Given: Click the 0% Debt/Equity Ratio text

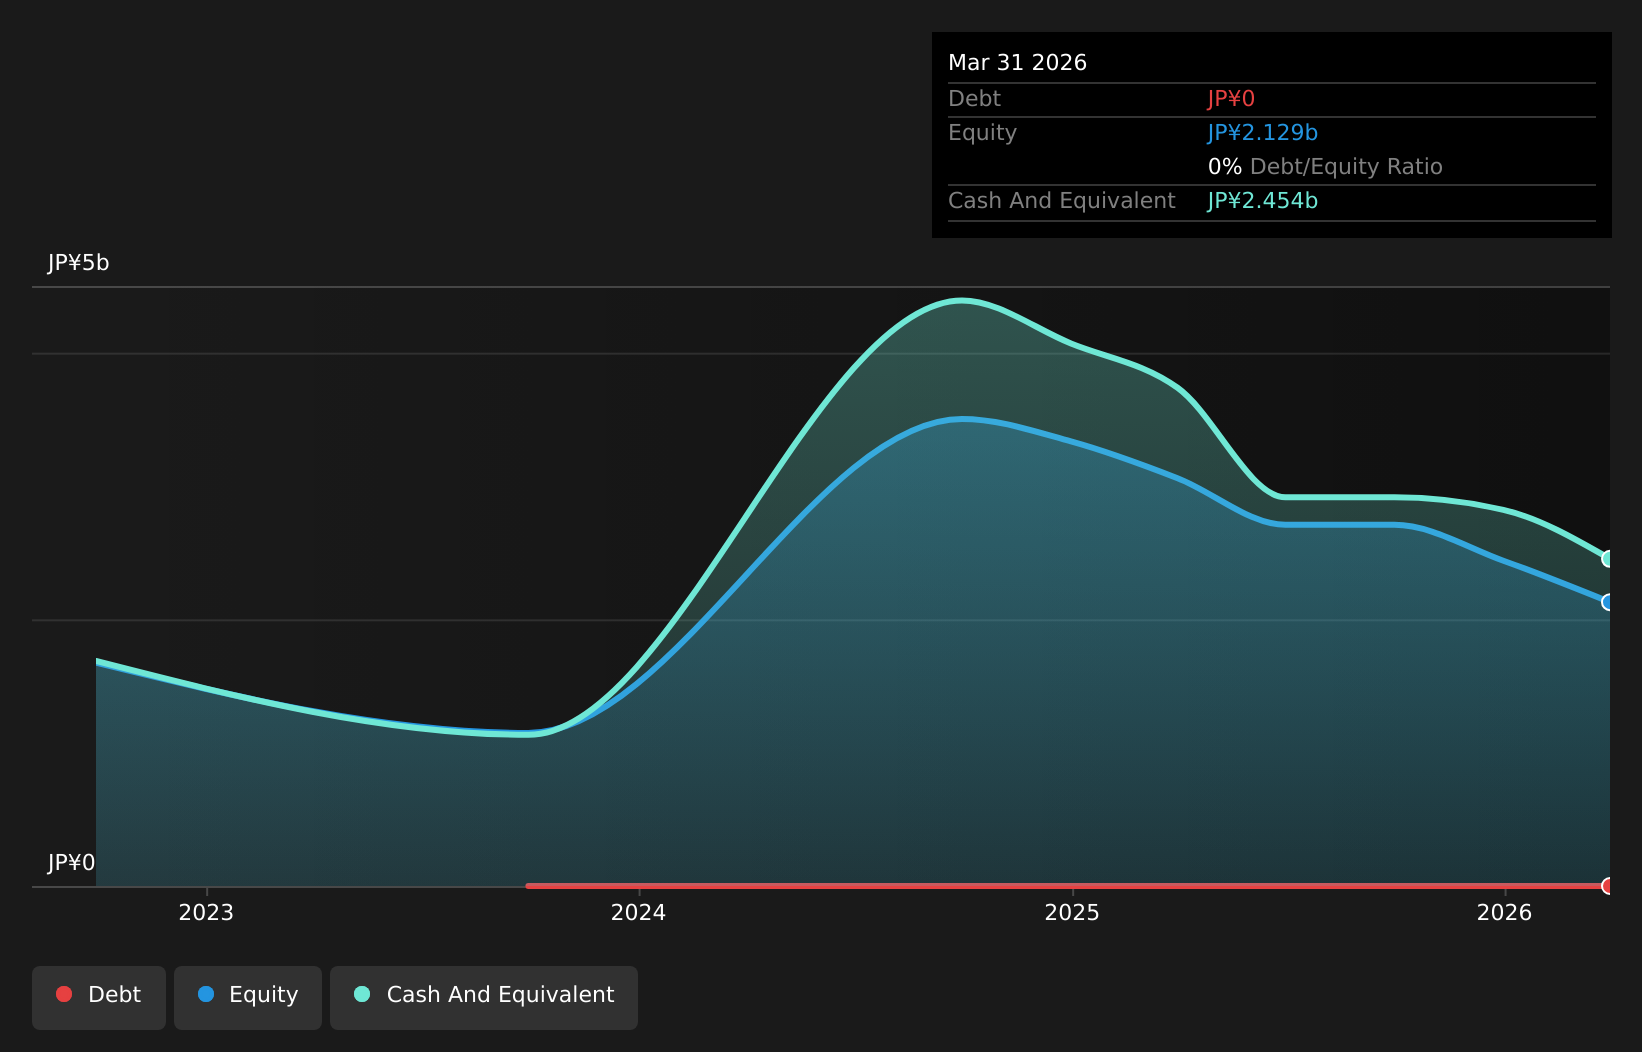Looking at the screenshot, I should [1325, 167].
